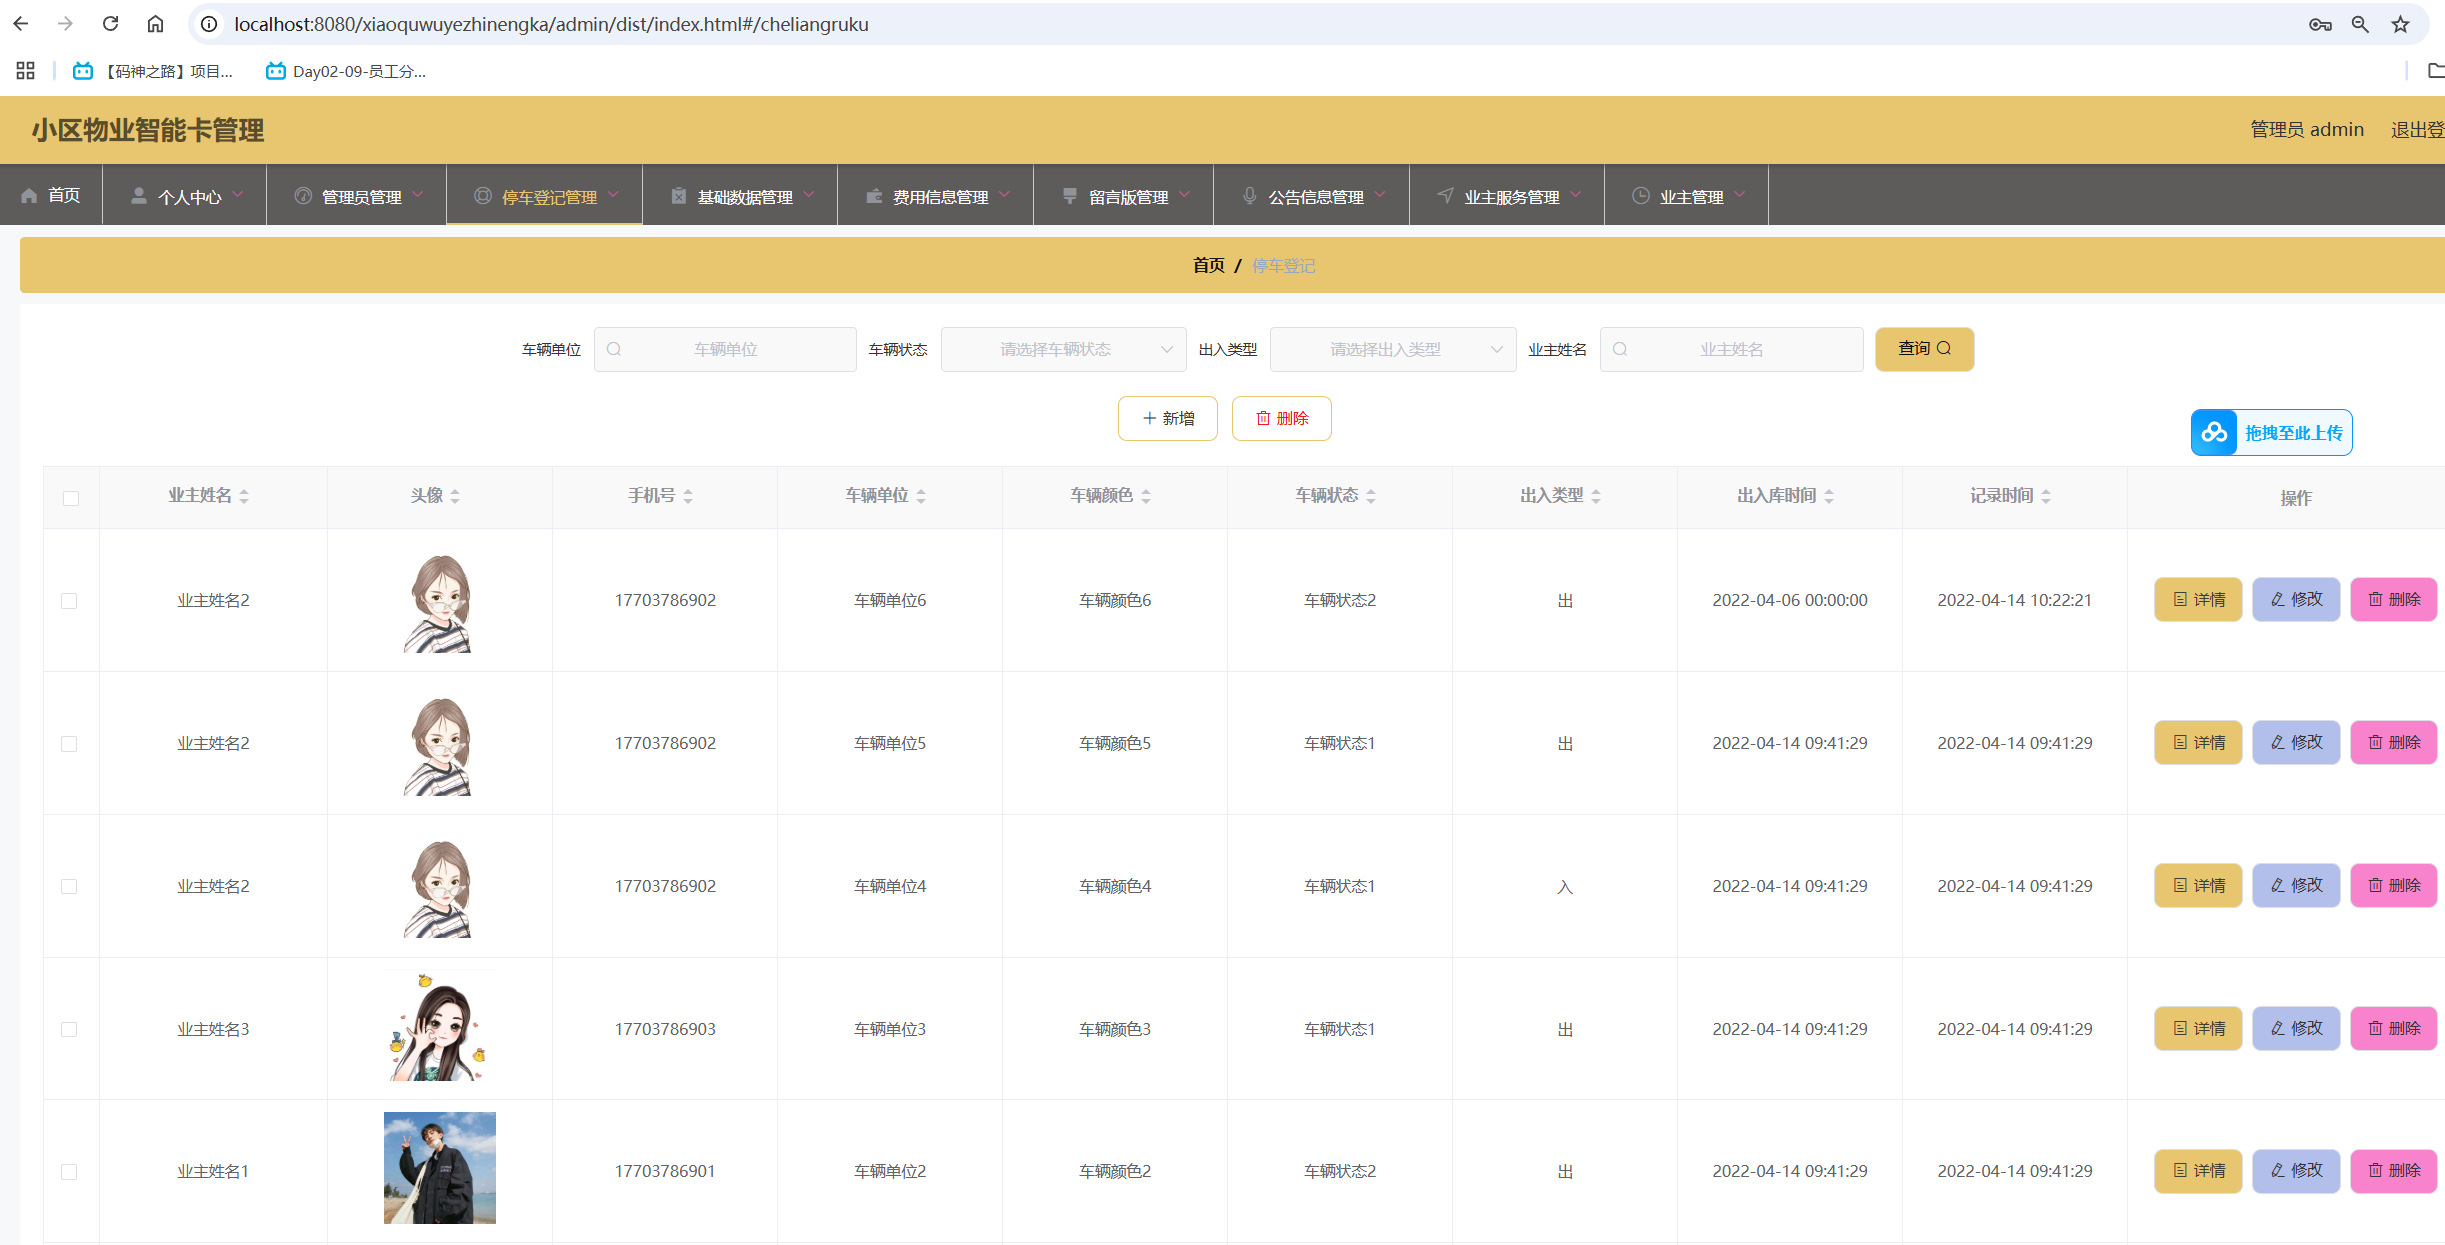
Task: Click the 车辆单位 search input field
Action: tap(725, 349)
